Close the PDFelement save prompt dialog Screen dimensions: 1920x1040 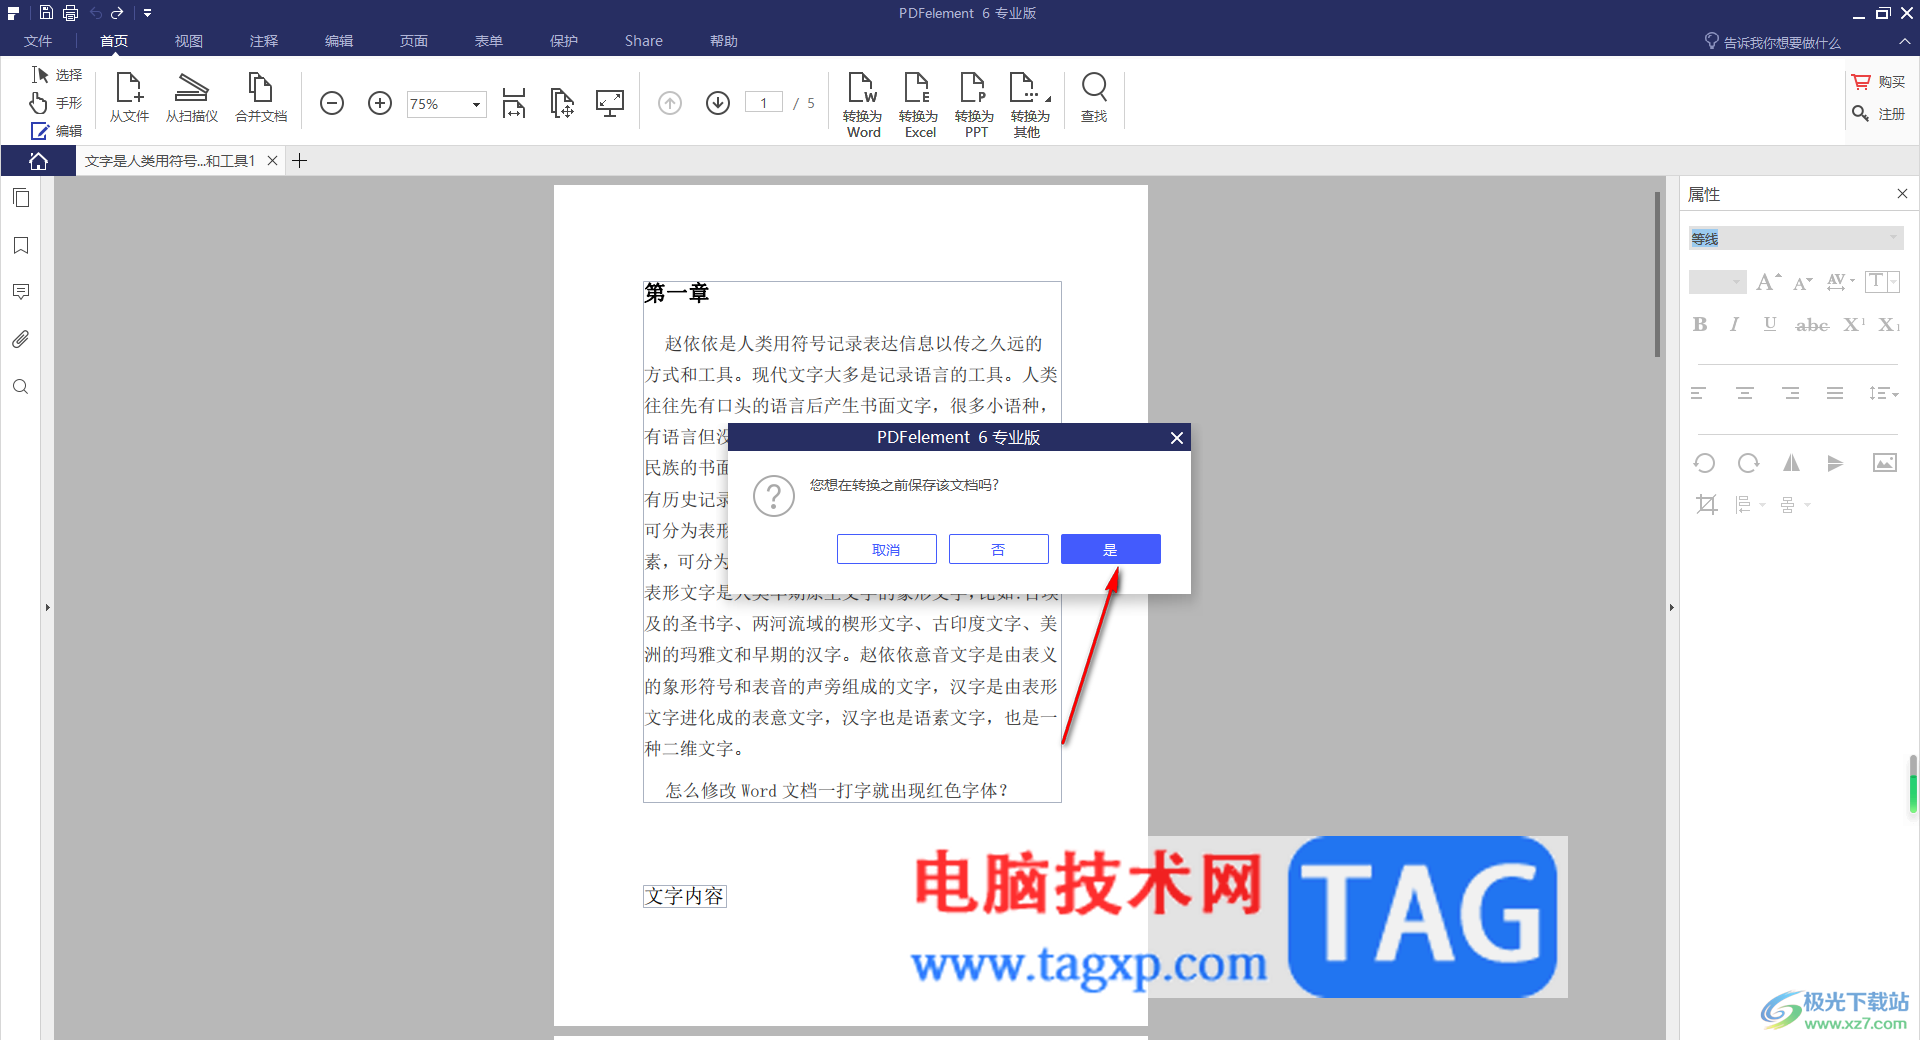click(x=1177, y=437)
